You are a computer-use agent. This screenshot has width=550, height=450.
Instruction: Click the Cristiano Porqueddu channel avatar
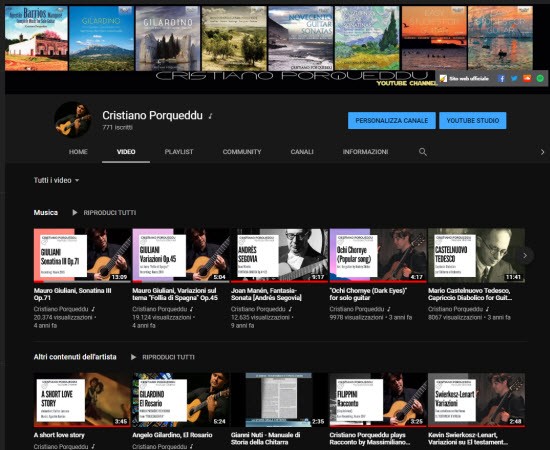[x=73, y=120]
